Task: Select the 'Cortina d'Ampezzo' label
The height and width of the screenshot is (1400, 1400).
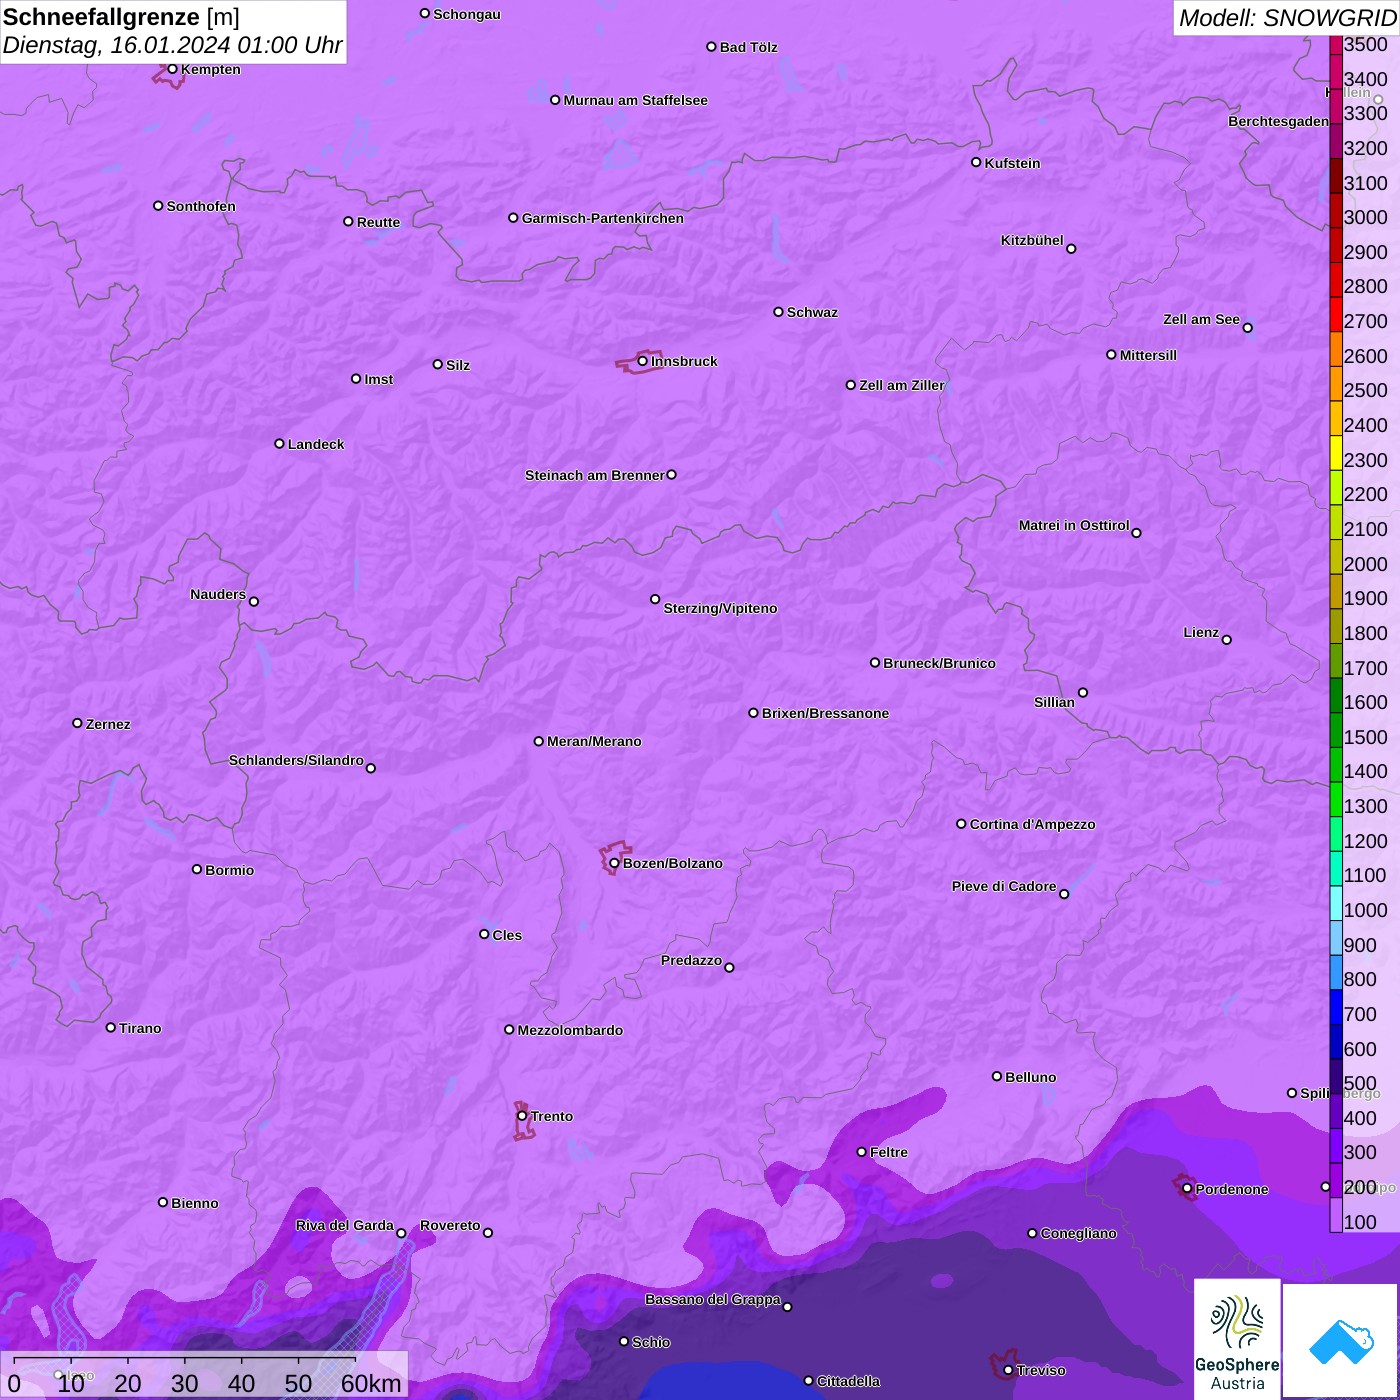Action: (1032, 824)
